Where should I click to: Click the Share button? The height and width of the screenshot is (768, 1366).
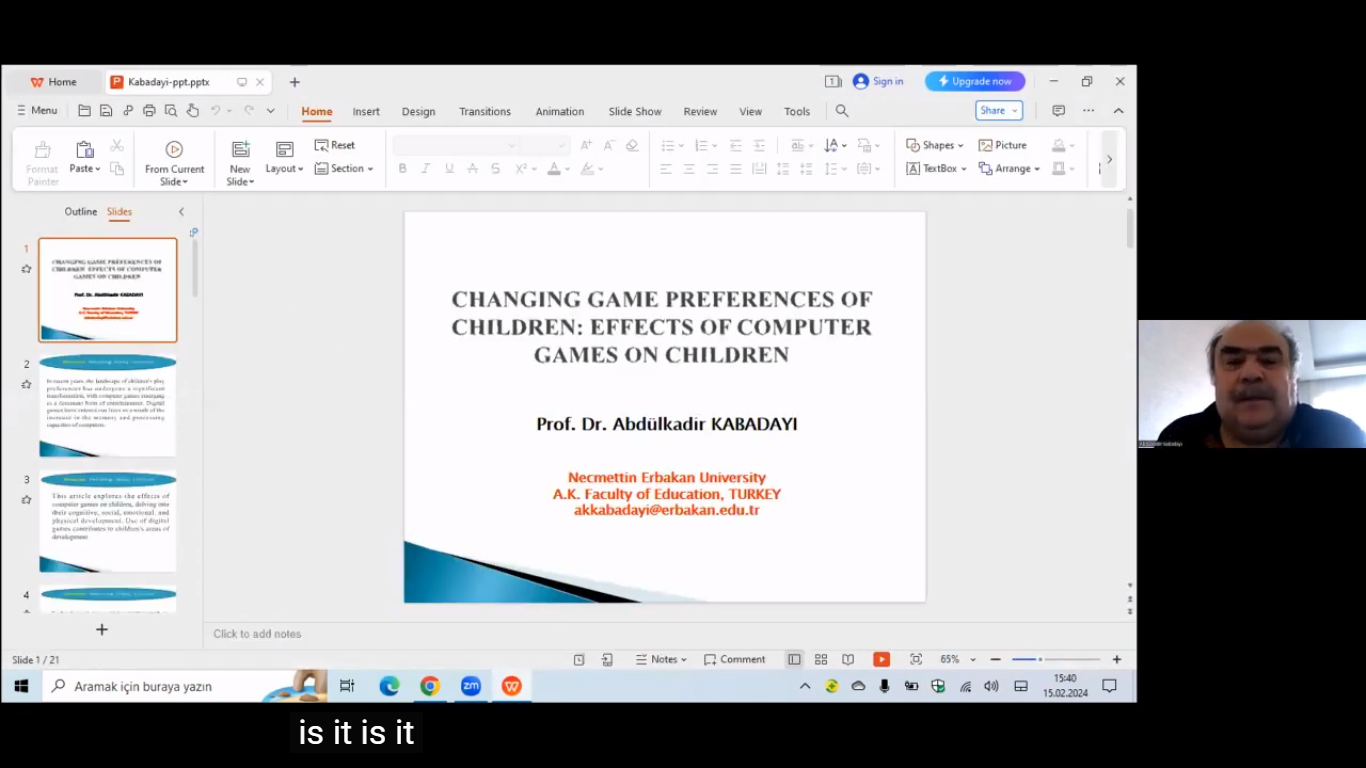999,111
